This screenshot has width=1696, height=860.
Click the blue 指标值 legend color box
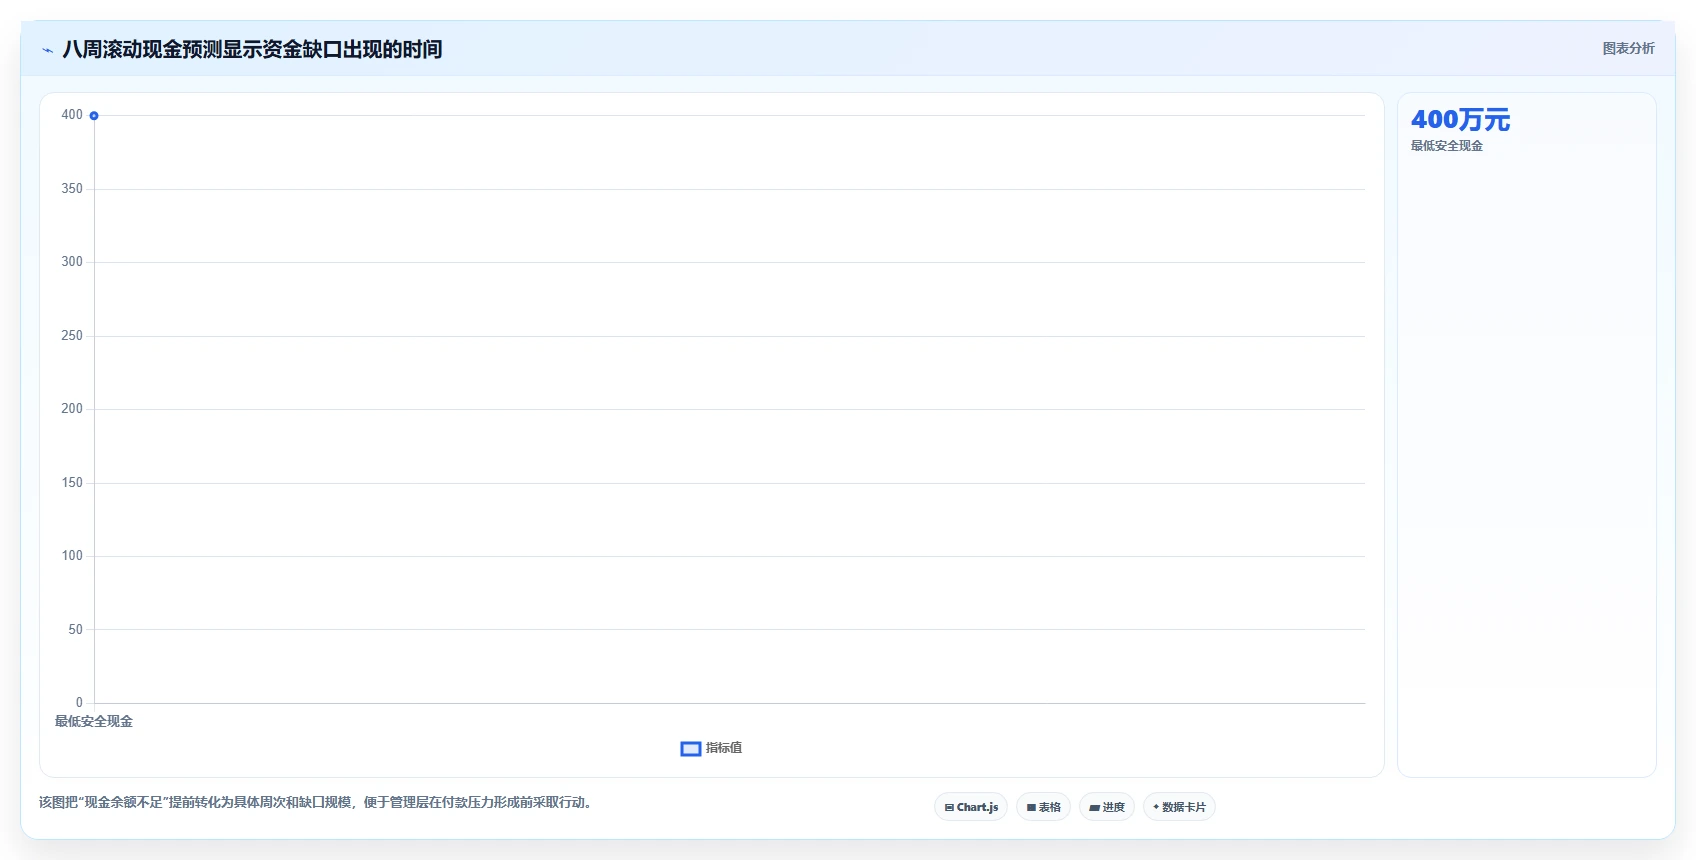691,749
